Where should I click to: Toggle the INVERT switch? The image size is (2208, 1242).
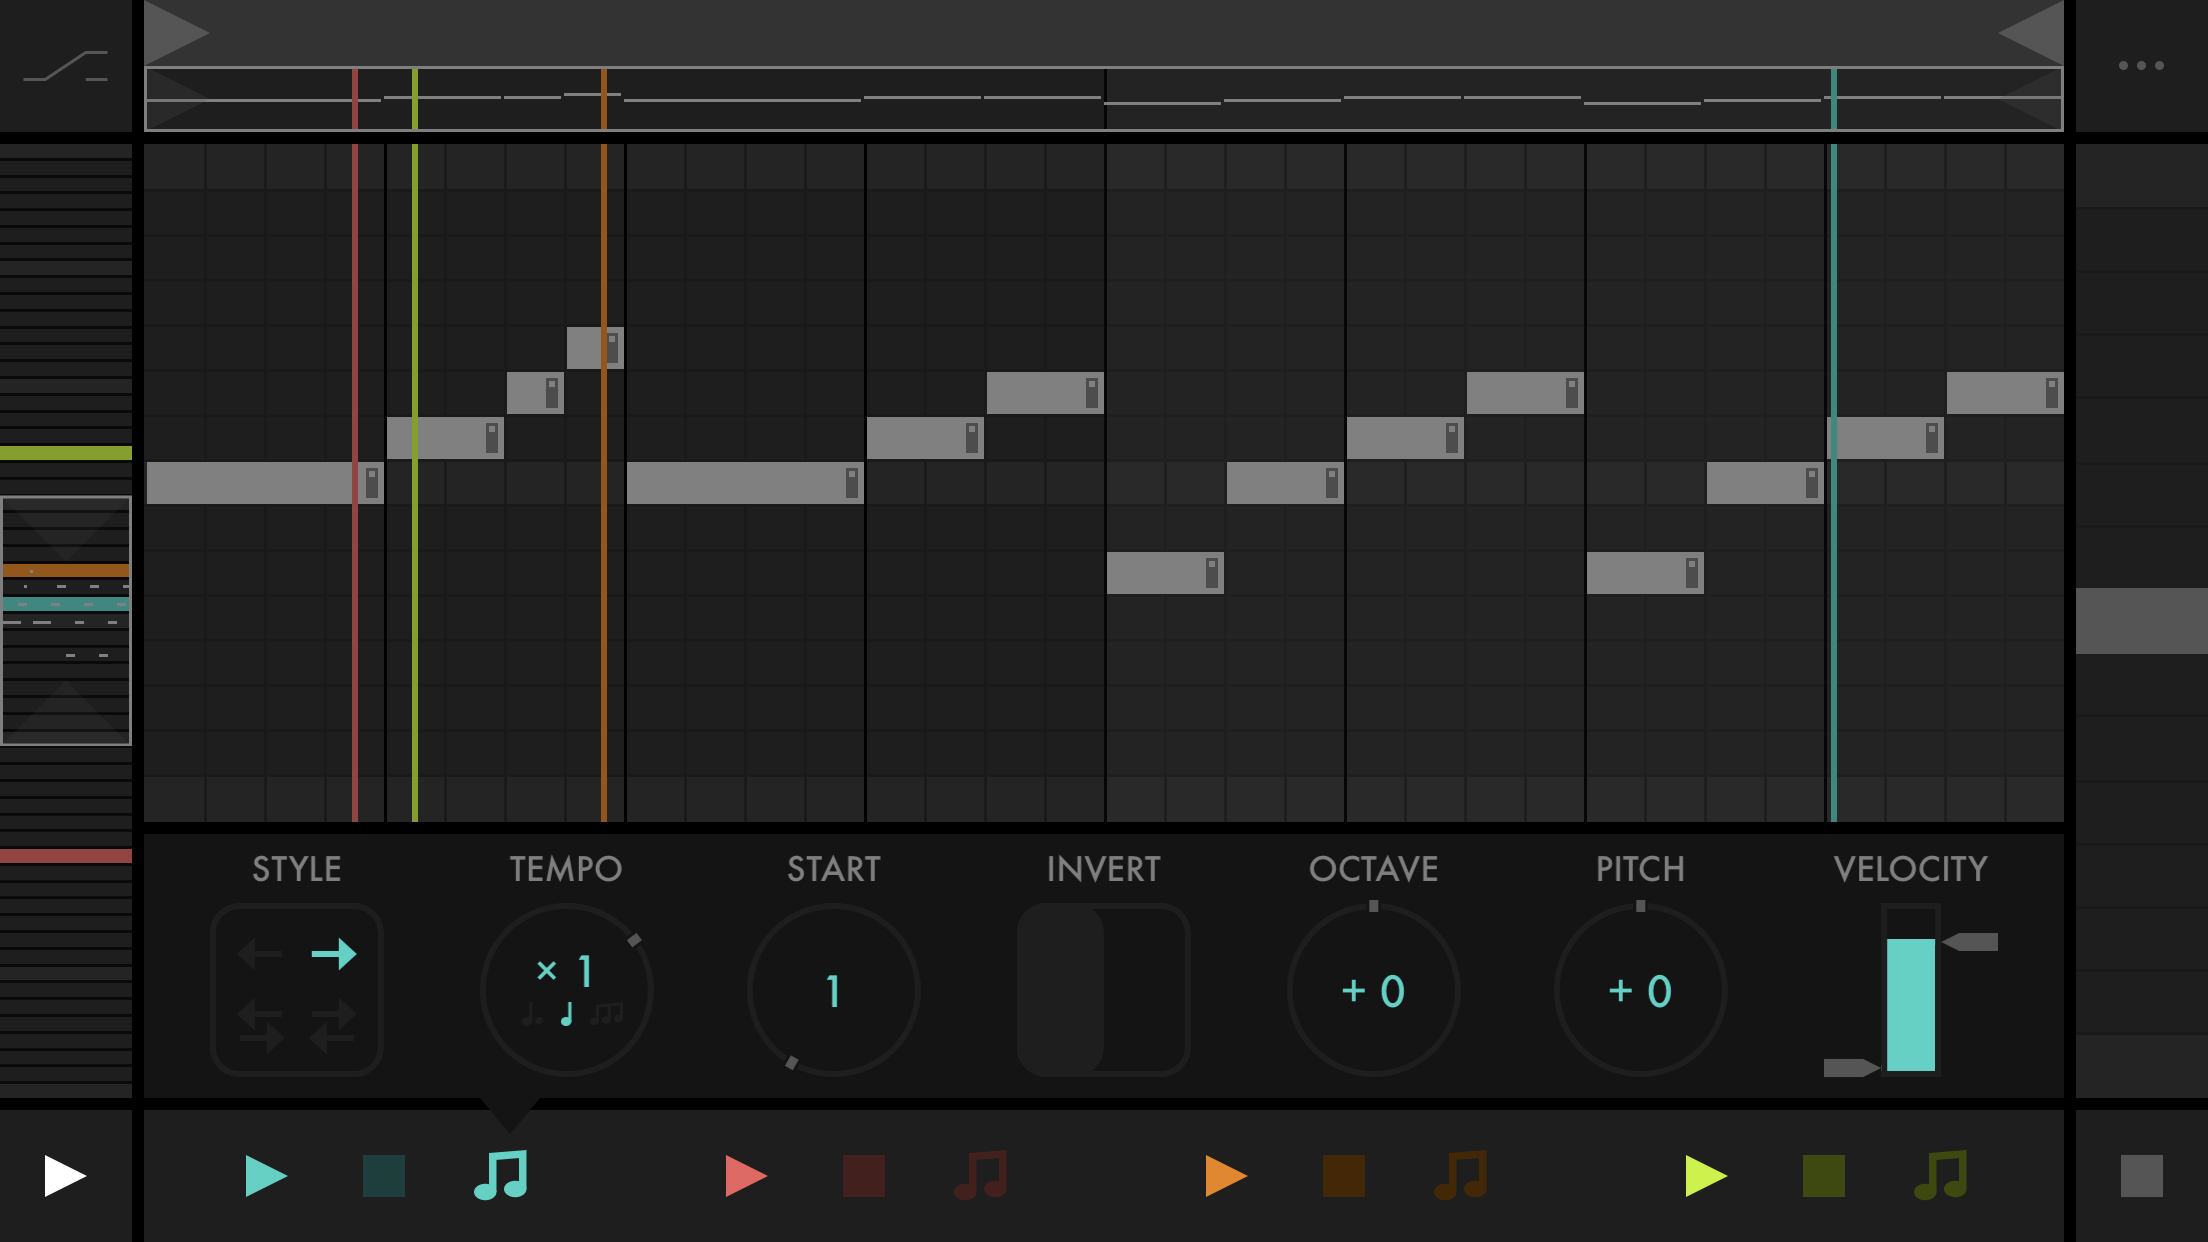[1103, 990]
